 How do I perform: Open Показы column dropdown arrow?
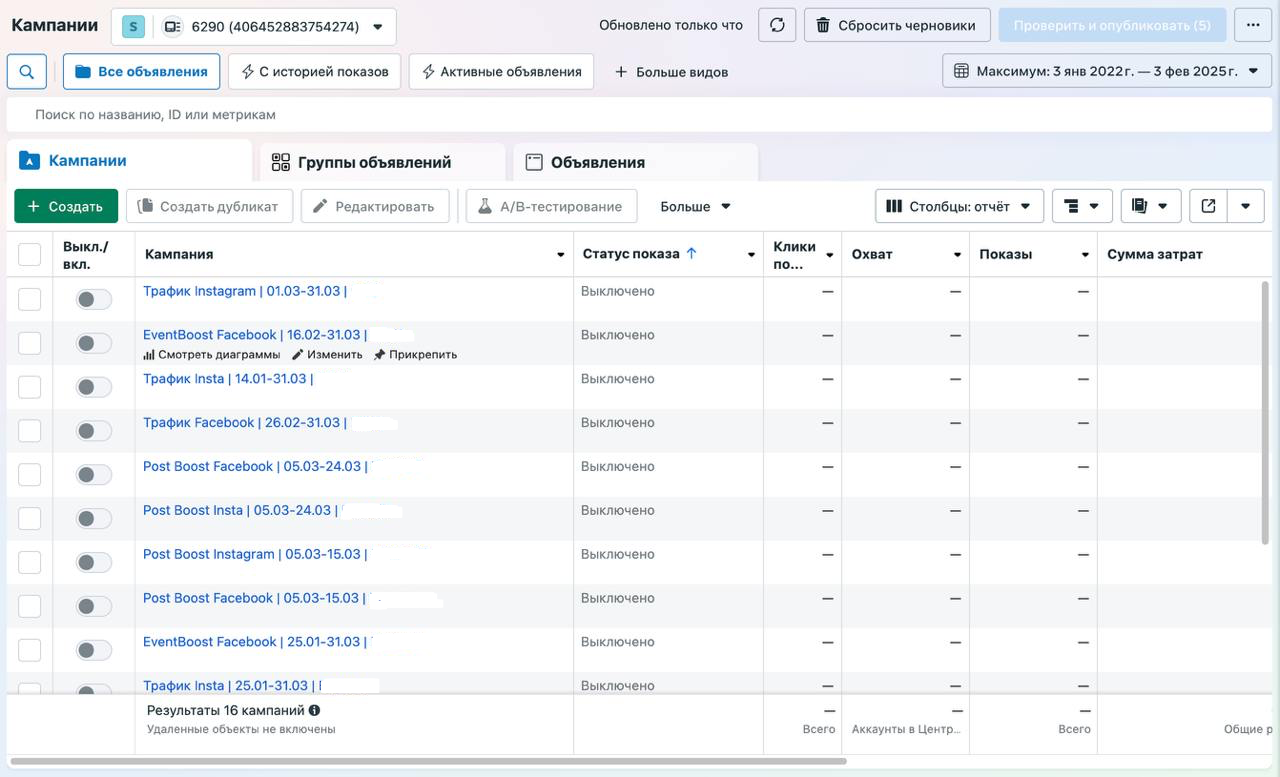pos(1085,255)
